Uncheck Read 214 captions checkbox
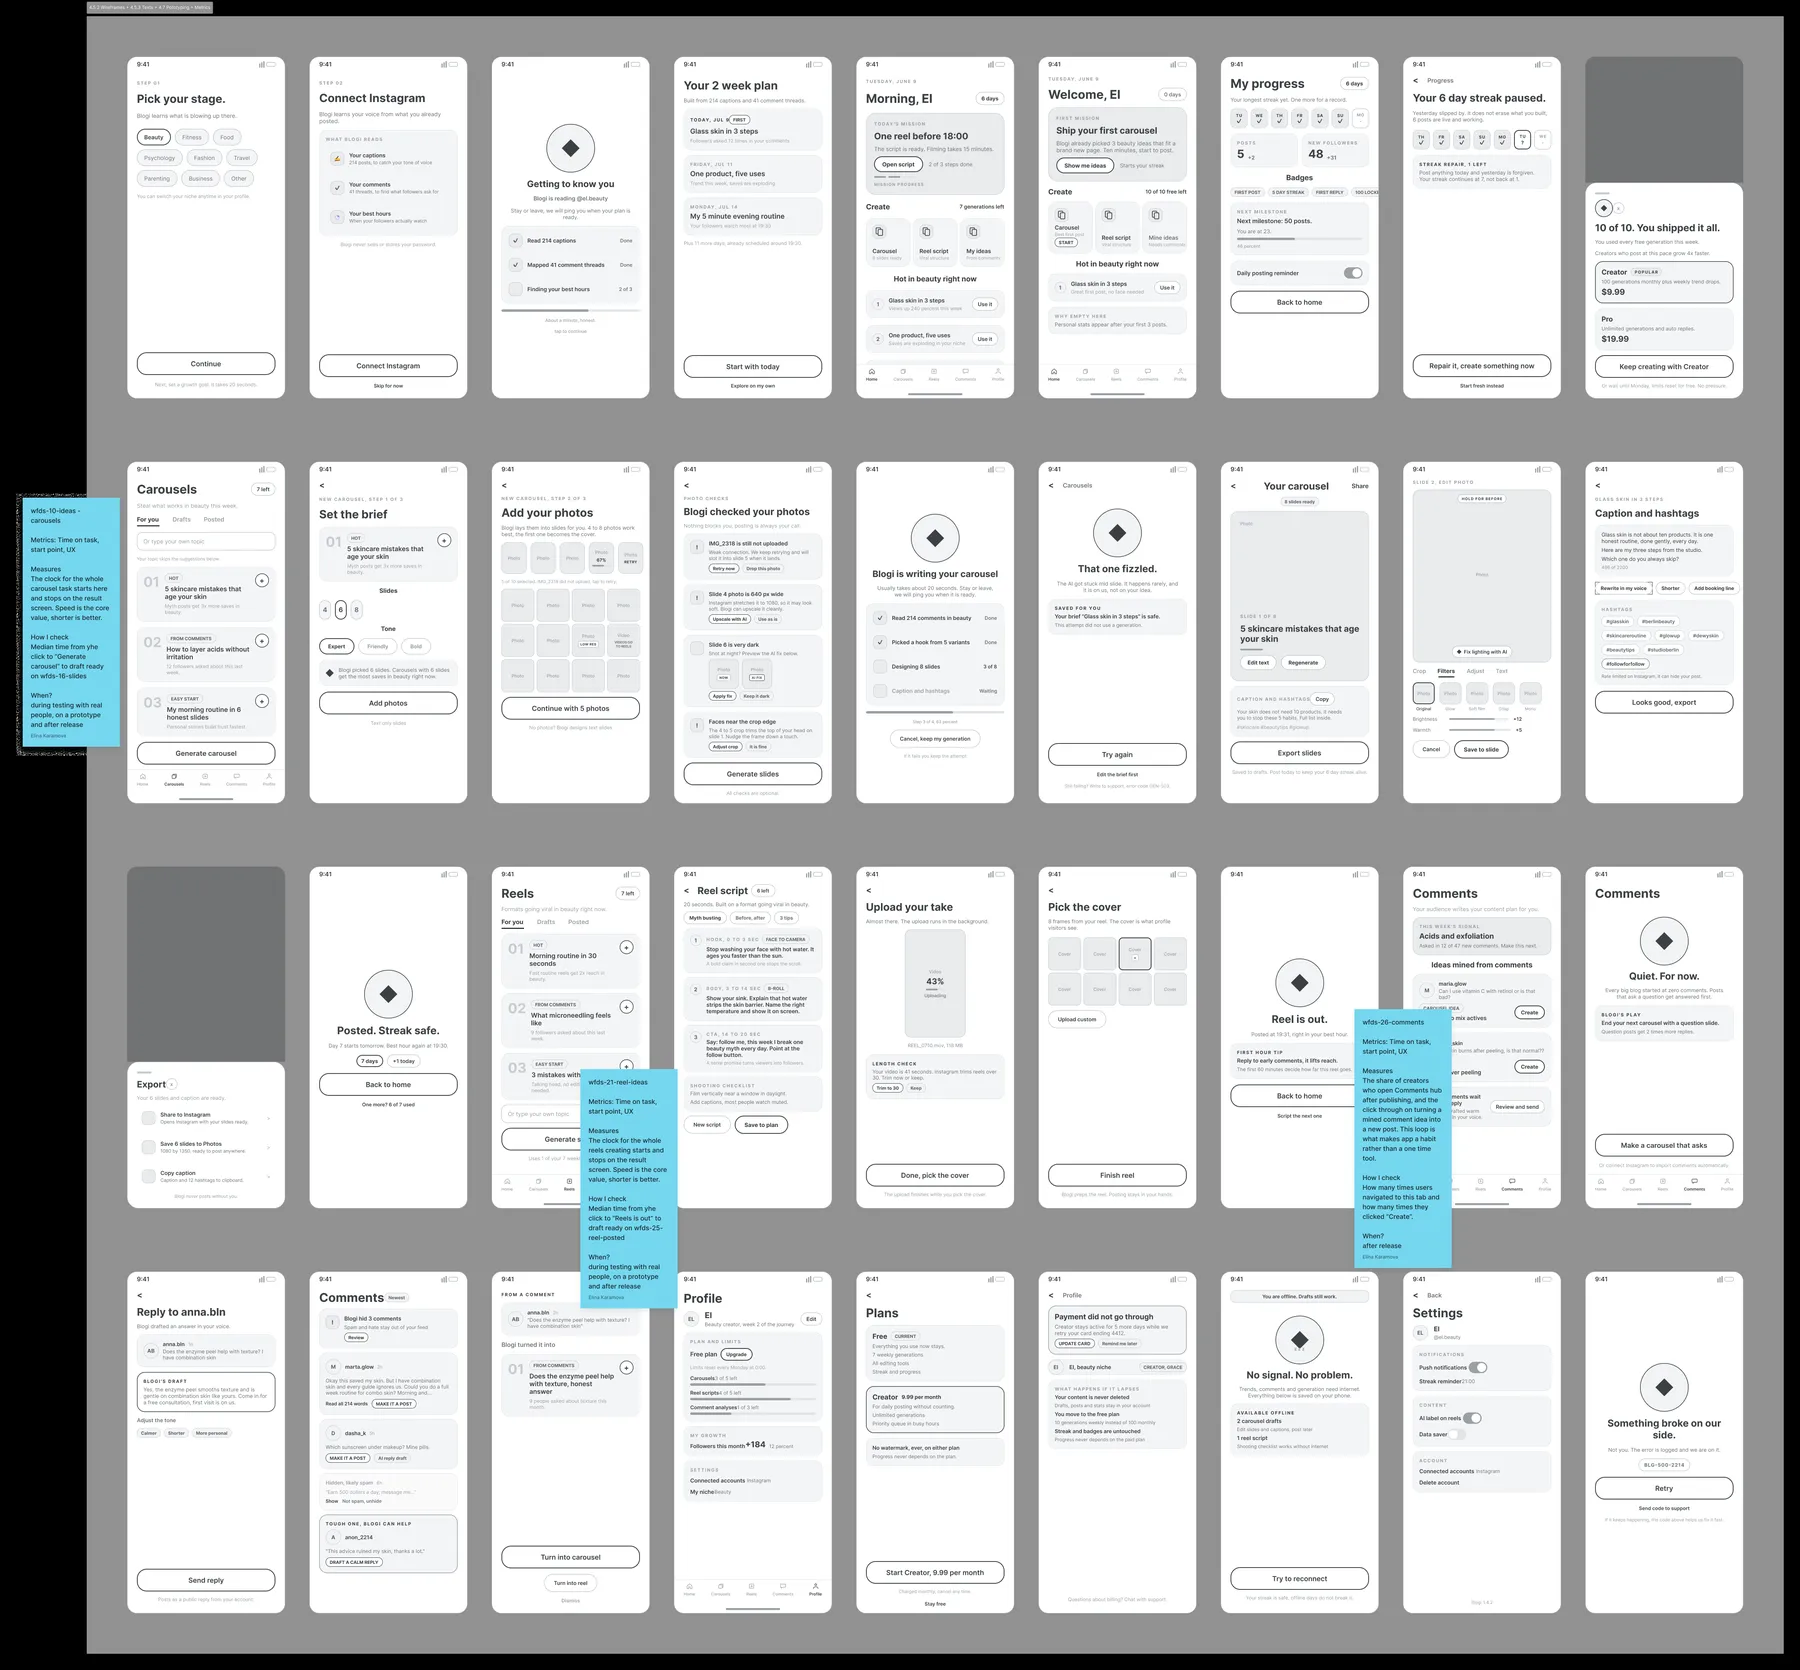 coord(516,240)
